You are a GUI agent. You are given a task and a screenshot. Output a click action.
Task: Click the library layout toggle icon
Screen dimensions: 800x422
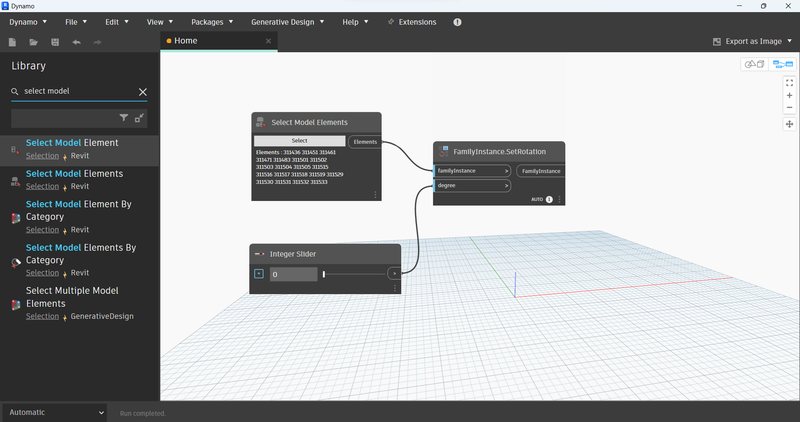[x=139, y=118]
